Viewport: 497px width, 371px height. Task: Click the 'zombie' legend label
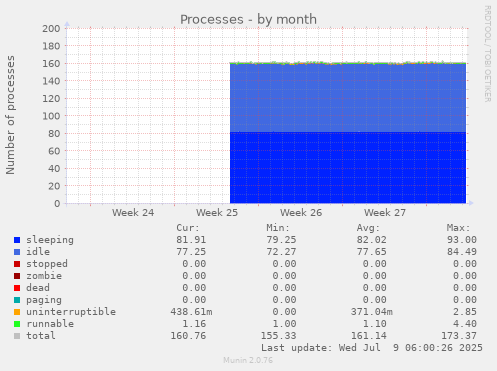click(x=44, y=276)
